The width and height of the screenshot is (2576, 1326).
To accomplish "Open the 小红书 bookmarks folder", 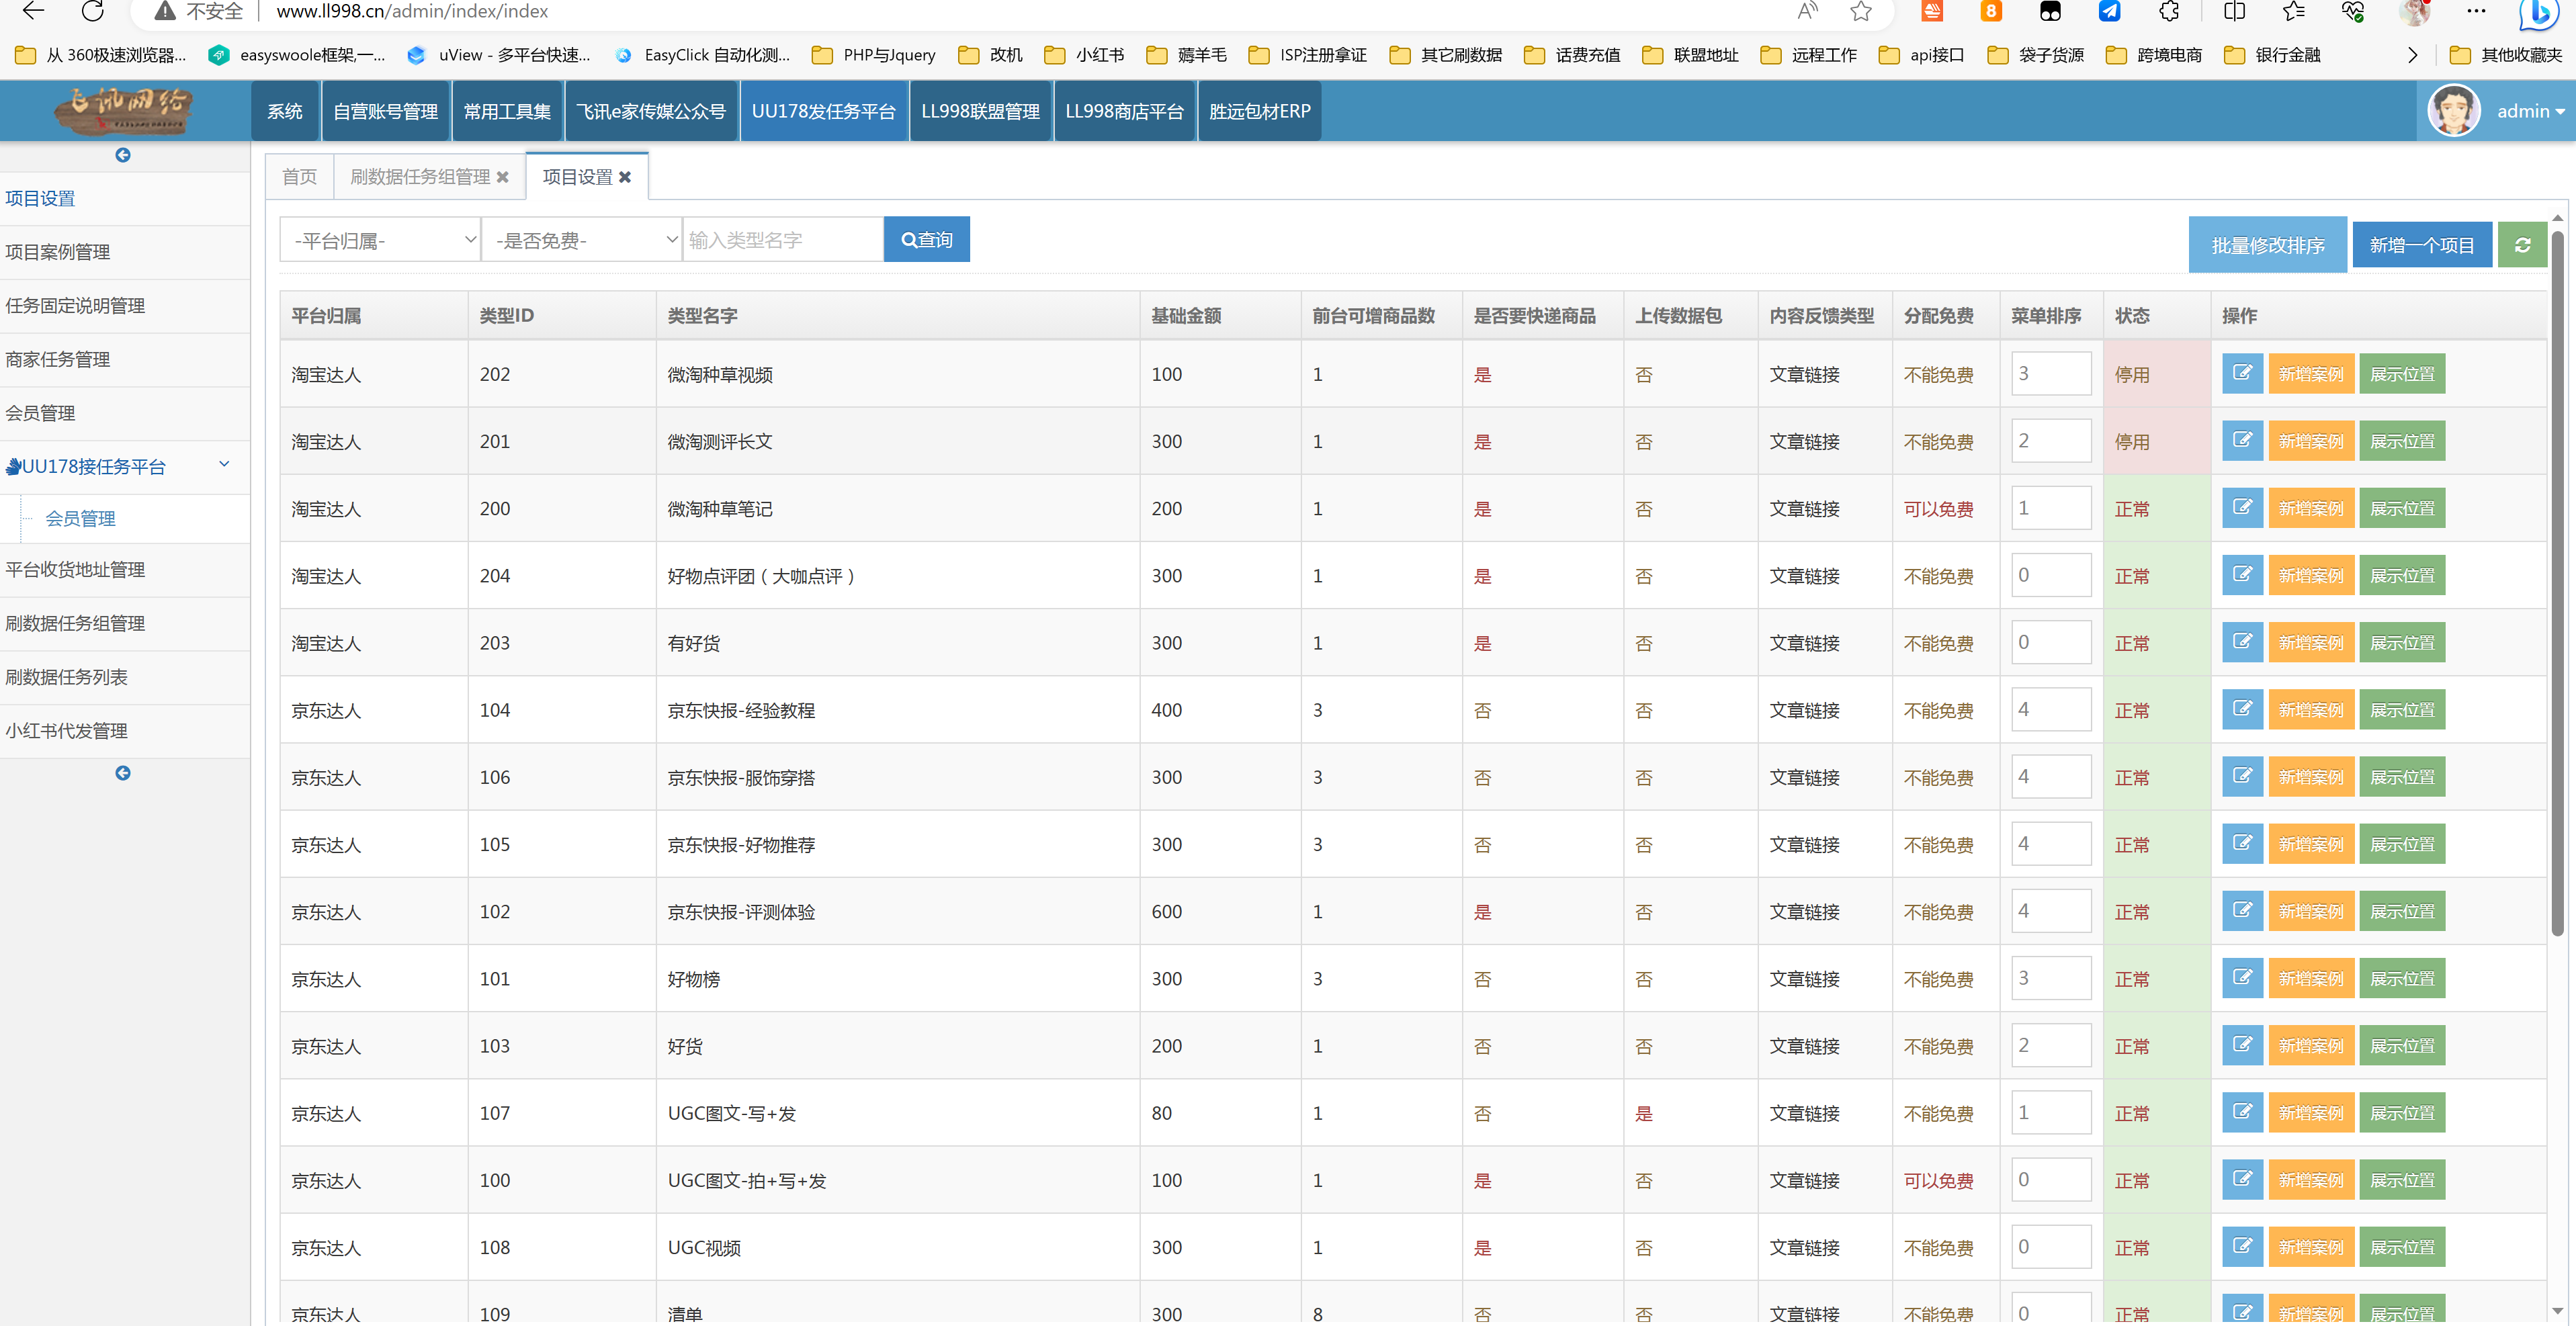I will (1084, 55).
